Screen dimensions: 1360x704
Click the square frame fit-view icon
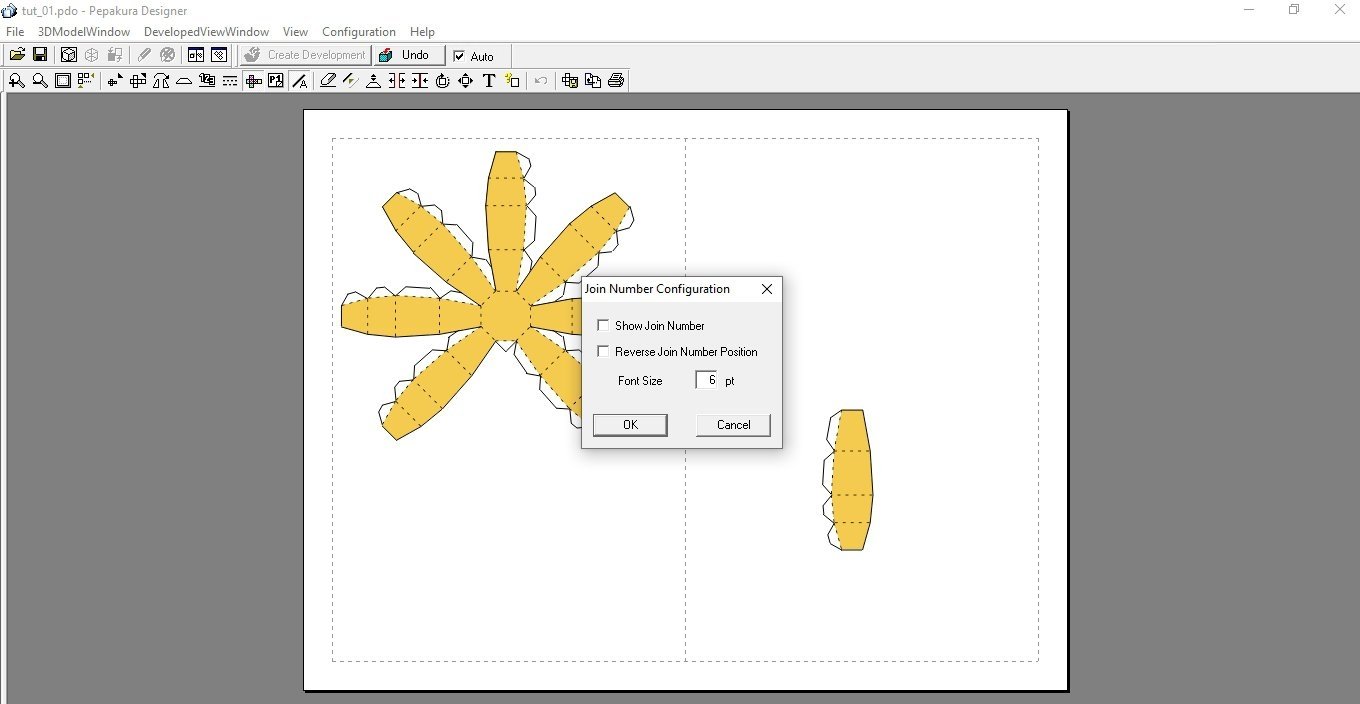point(63,81)
